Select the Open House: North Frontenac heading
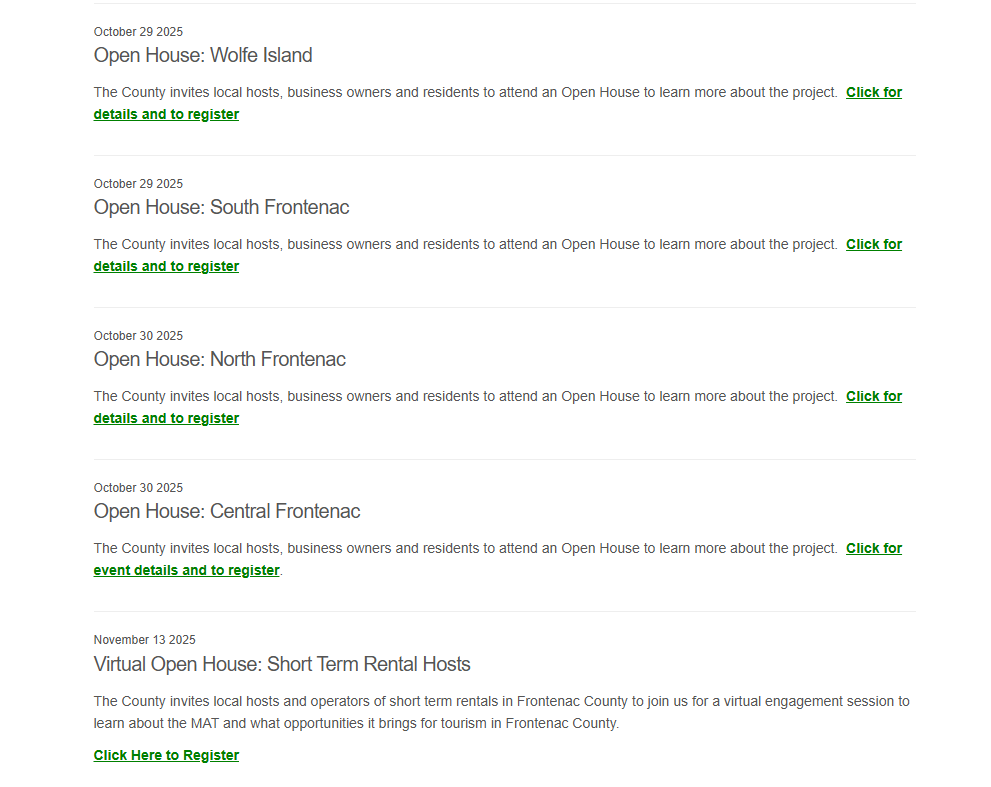This screenshot has height=787, width=991. coord(219,360)
